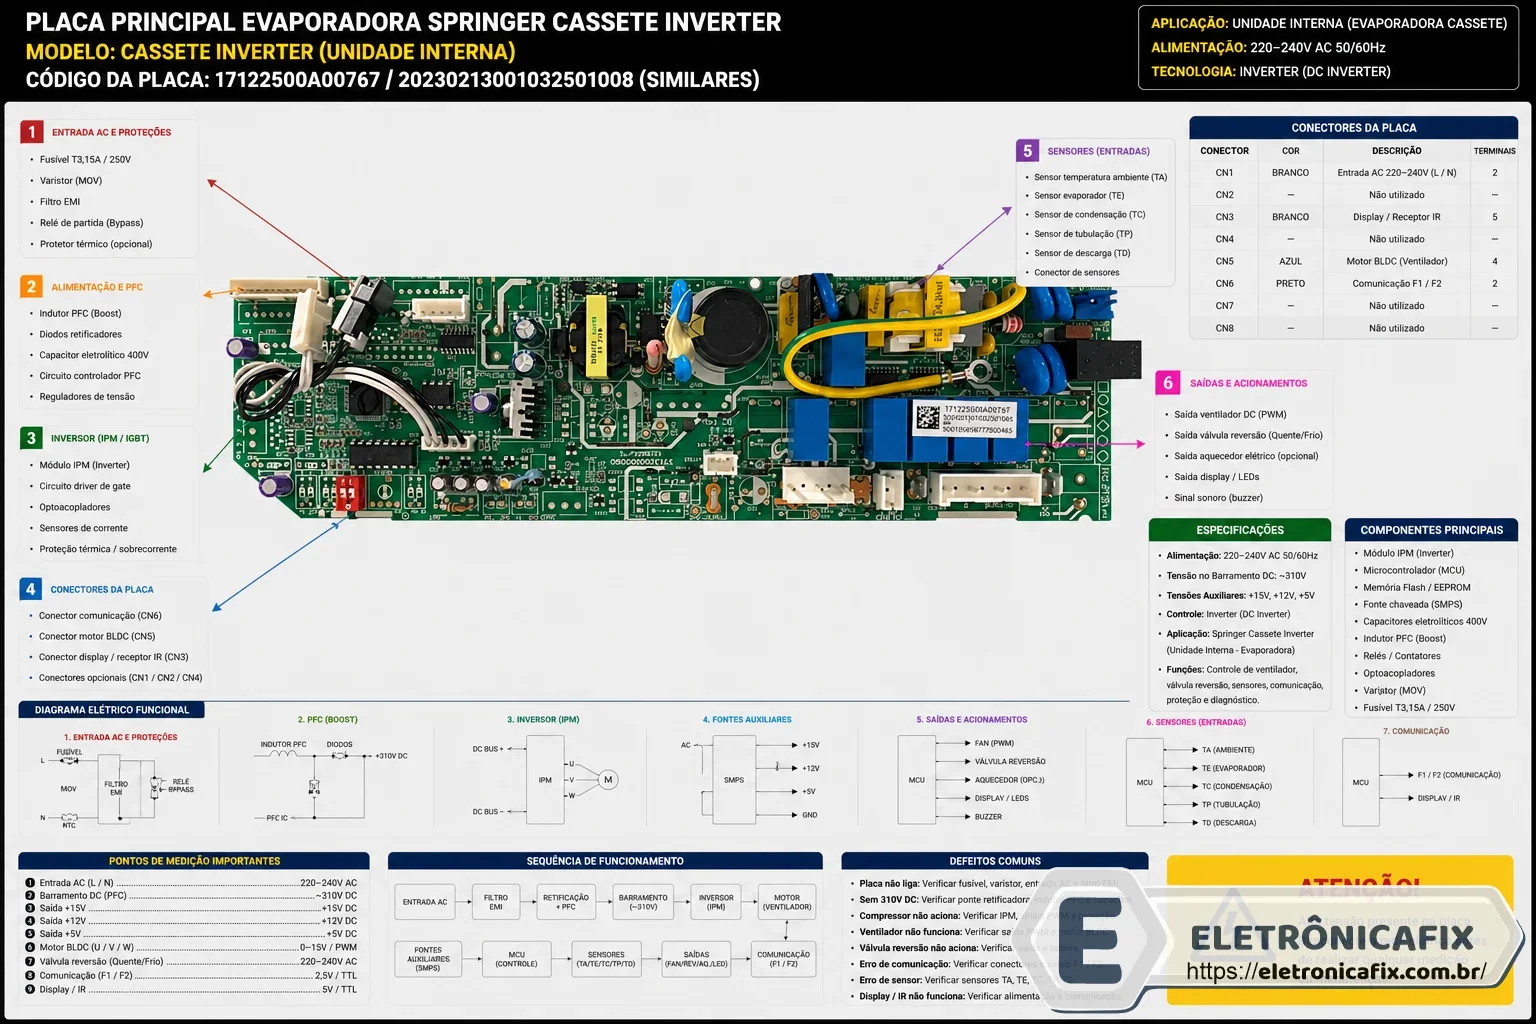Click the CN1 row in the connectors table
Image resolution: width=1536 pixels, height=1024 pixels.
pyautogui.click(x=1353, y=173)
